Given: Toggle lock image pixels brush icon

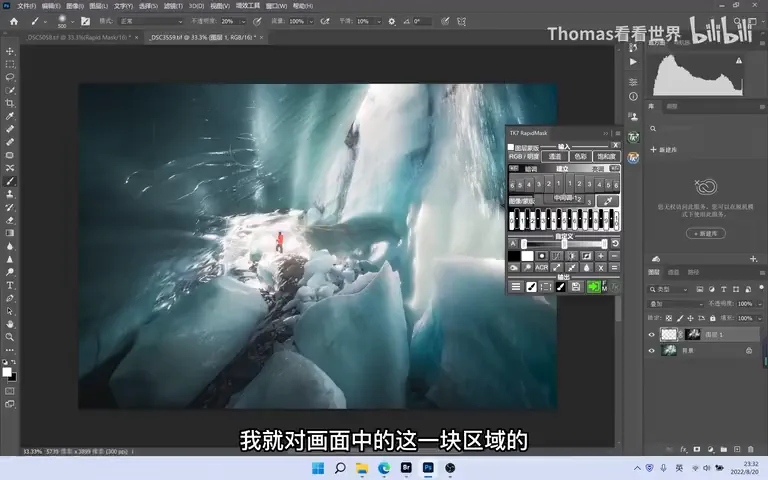Looking at the screenshot, I should (680, 318).
